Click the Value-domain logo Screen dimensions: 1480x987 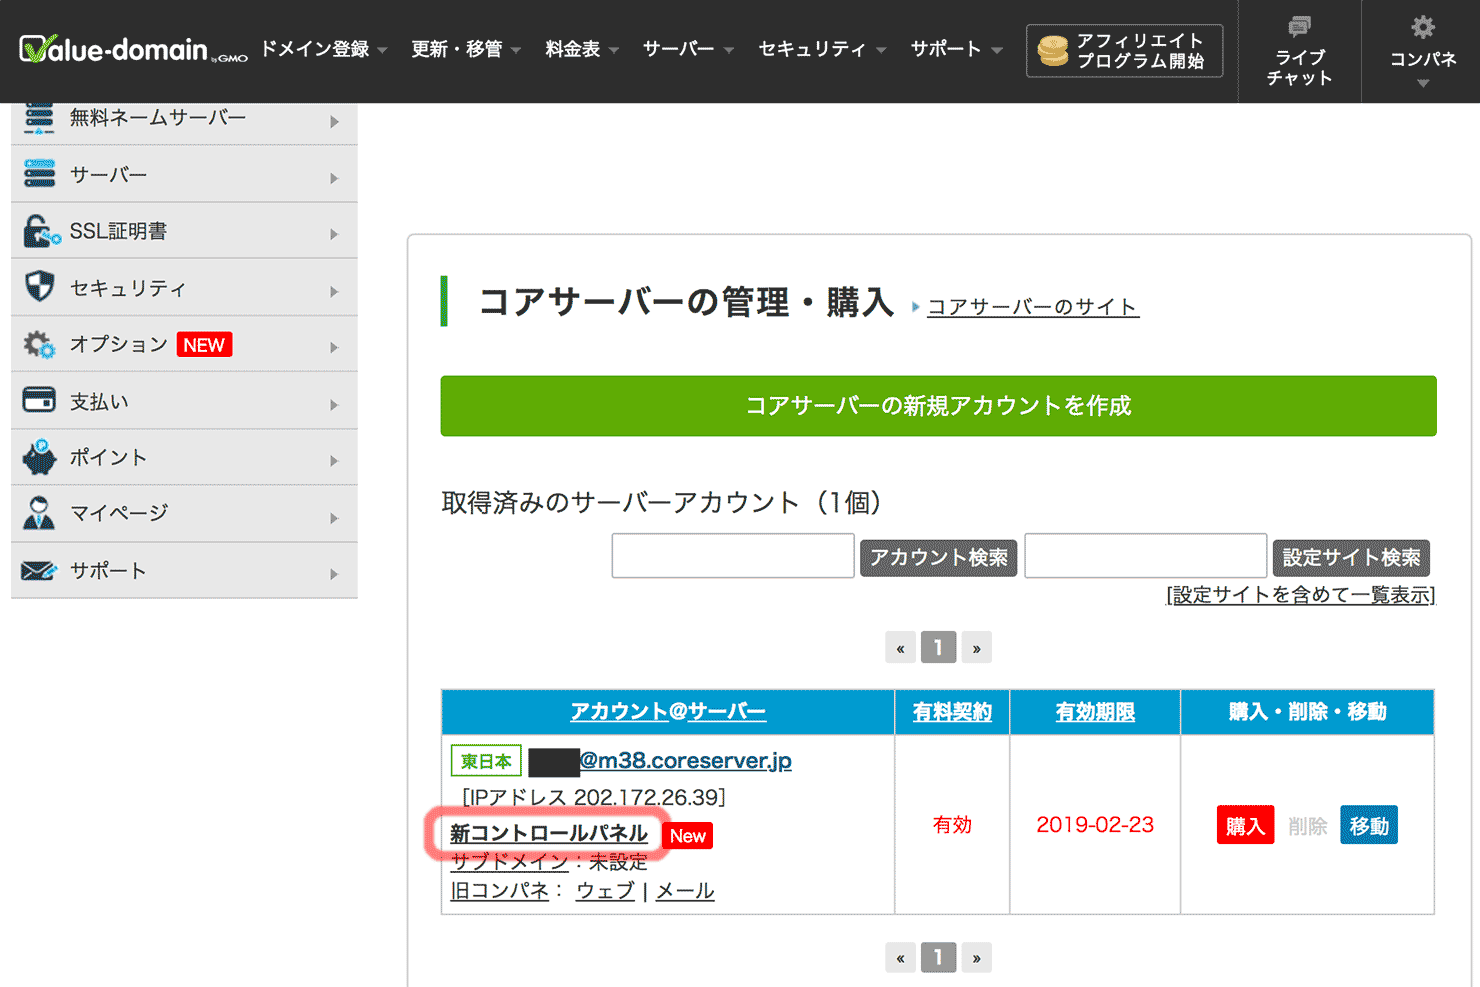(133, 49)
